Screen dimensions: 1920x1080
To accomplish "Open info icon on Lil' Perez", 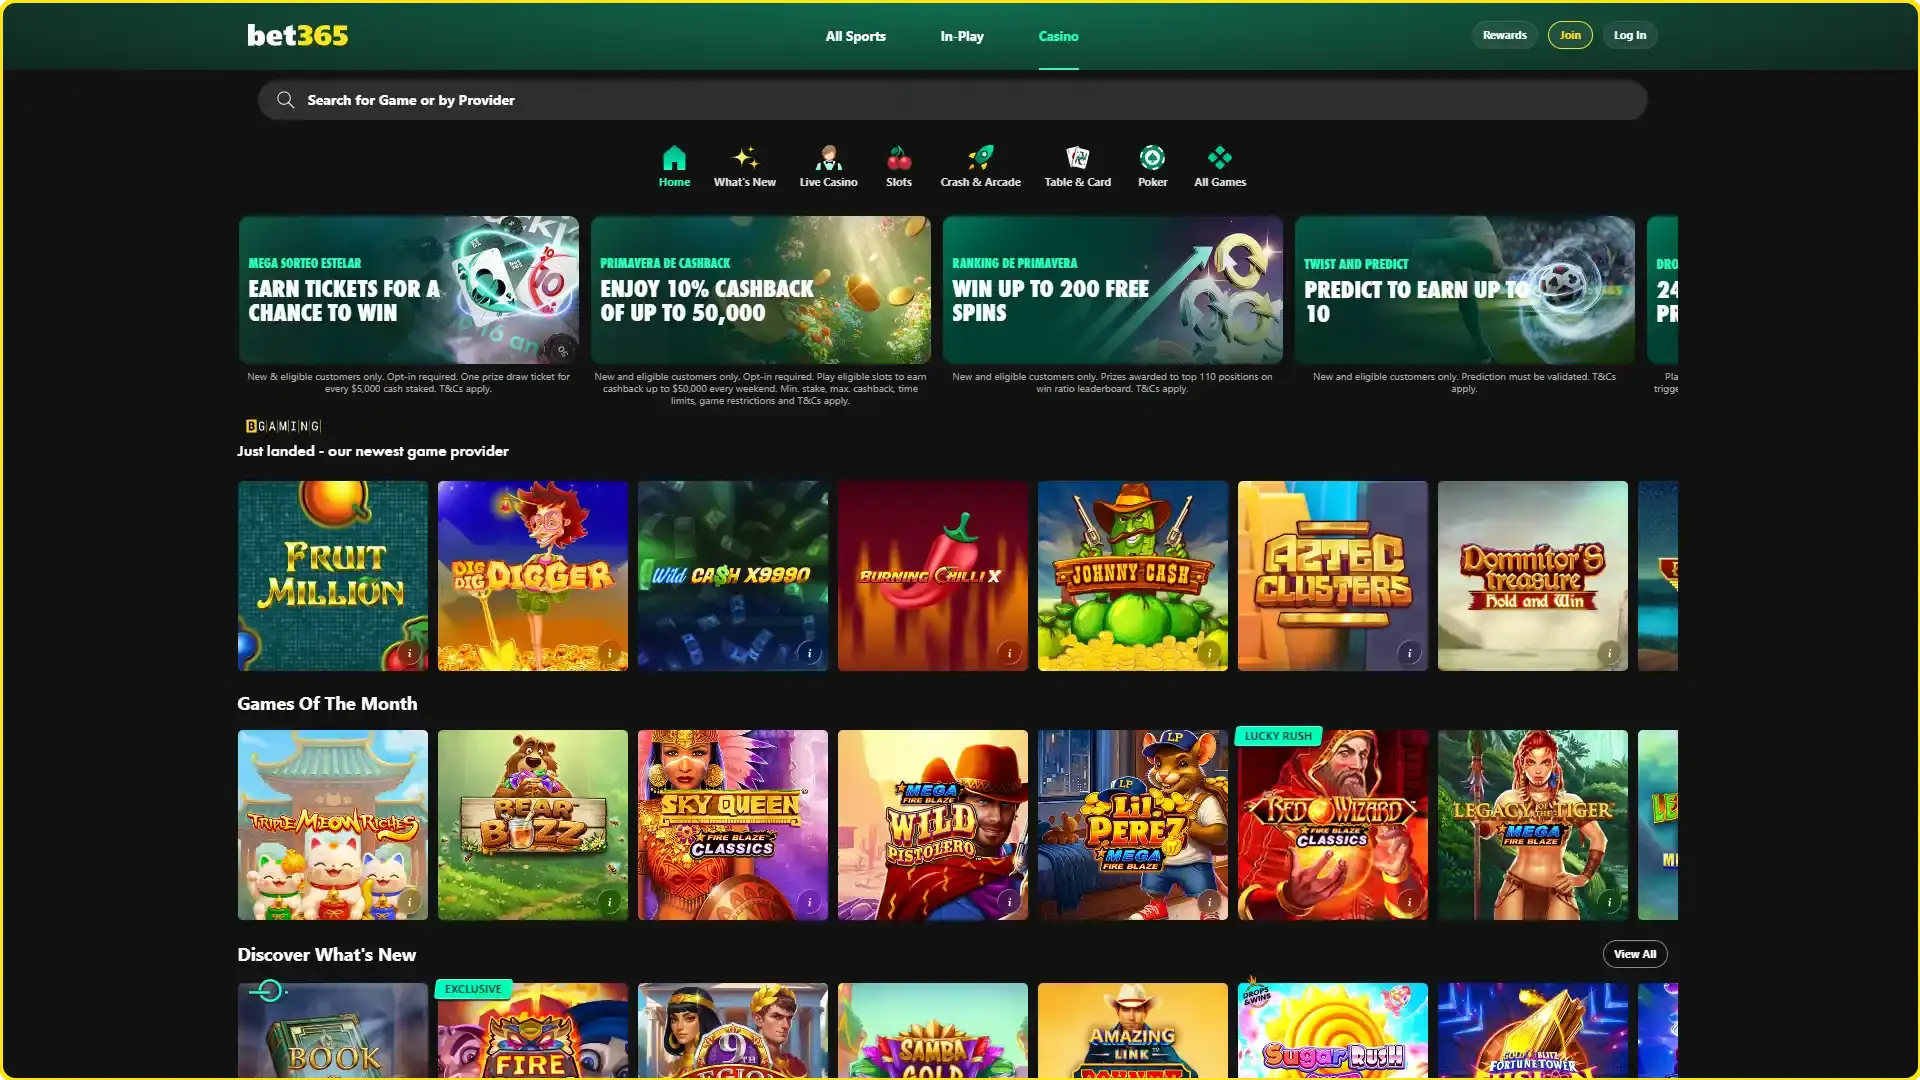I will point(1209,902).
